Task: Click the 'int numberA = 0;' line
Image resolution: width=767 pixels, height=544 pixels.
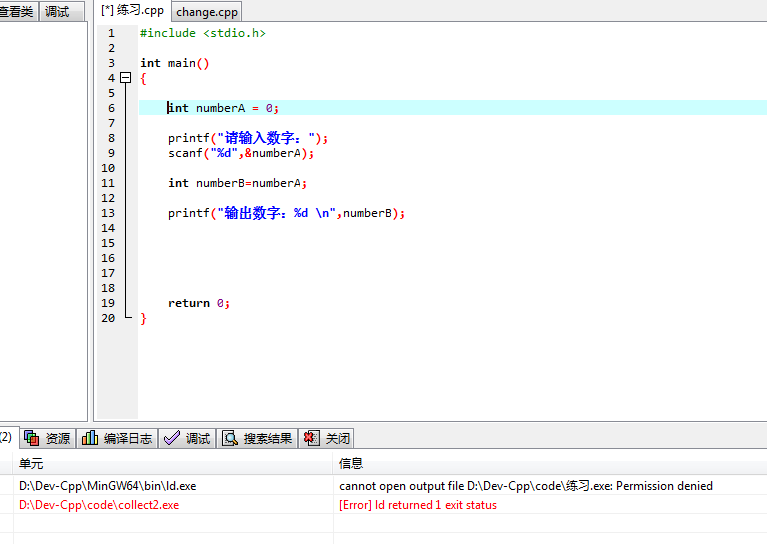Action: 224,108
